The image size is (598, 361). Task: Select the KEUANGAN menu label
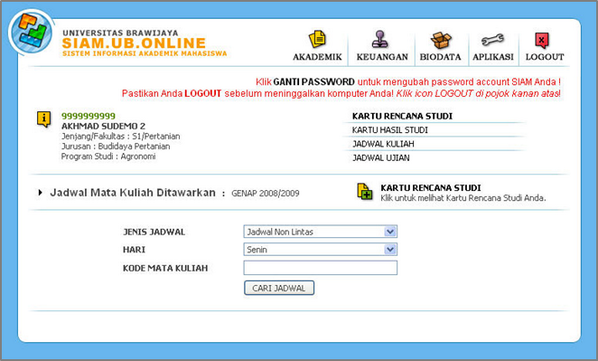point(382,57)
